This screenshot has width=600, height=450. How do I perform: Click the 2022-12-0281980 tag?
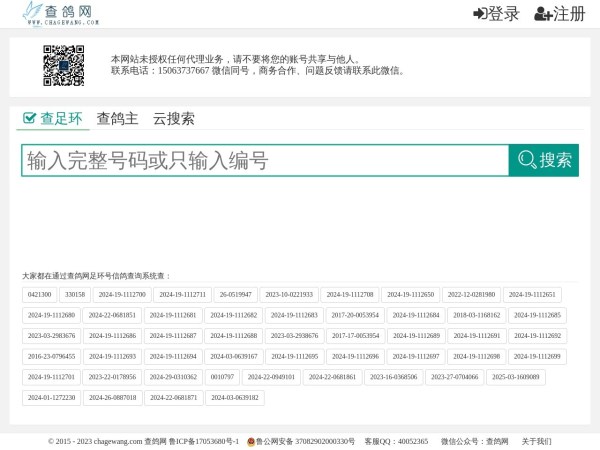click(471, 295)
